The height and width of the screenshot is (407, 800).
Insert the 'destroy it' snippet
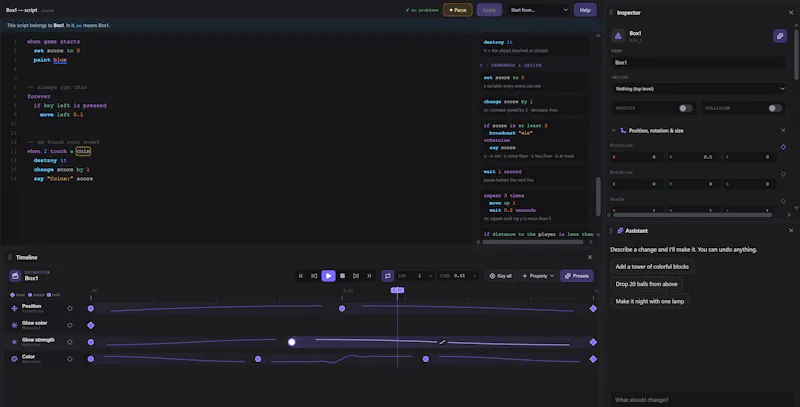[x=534, y=46]
